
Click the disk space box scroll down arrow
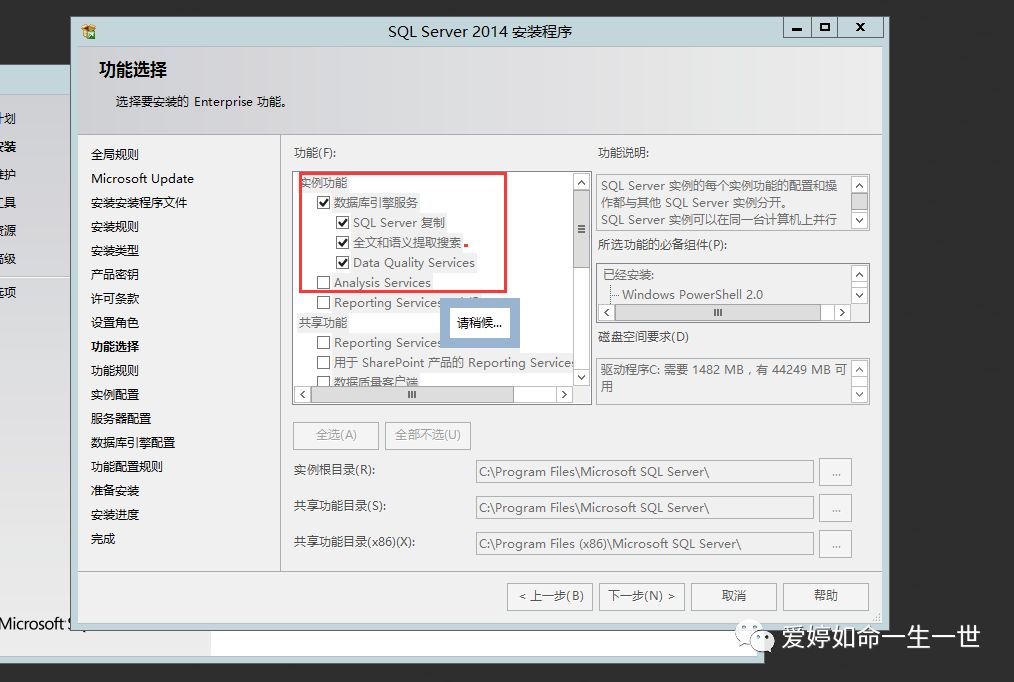click(859, 394)
